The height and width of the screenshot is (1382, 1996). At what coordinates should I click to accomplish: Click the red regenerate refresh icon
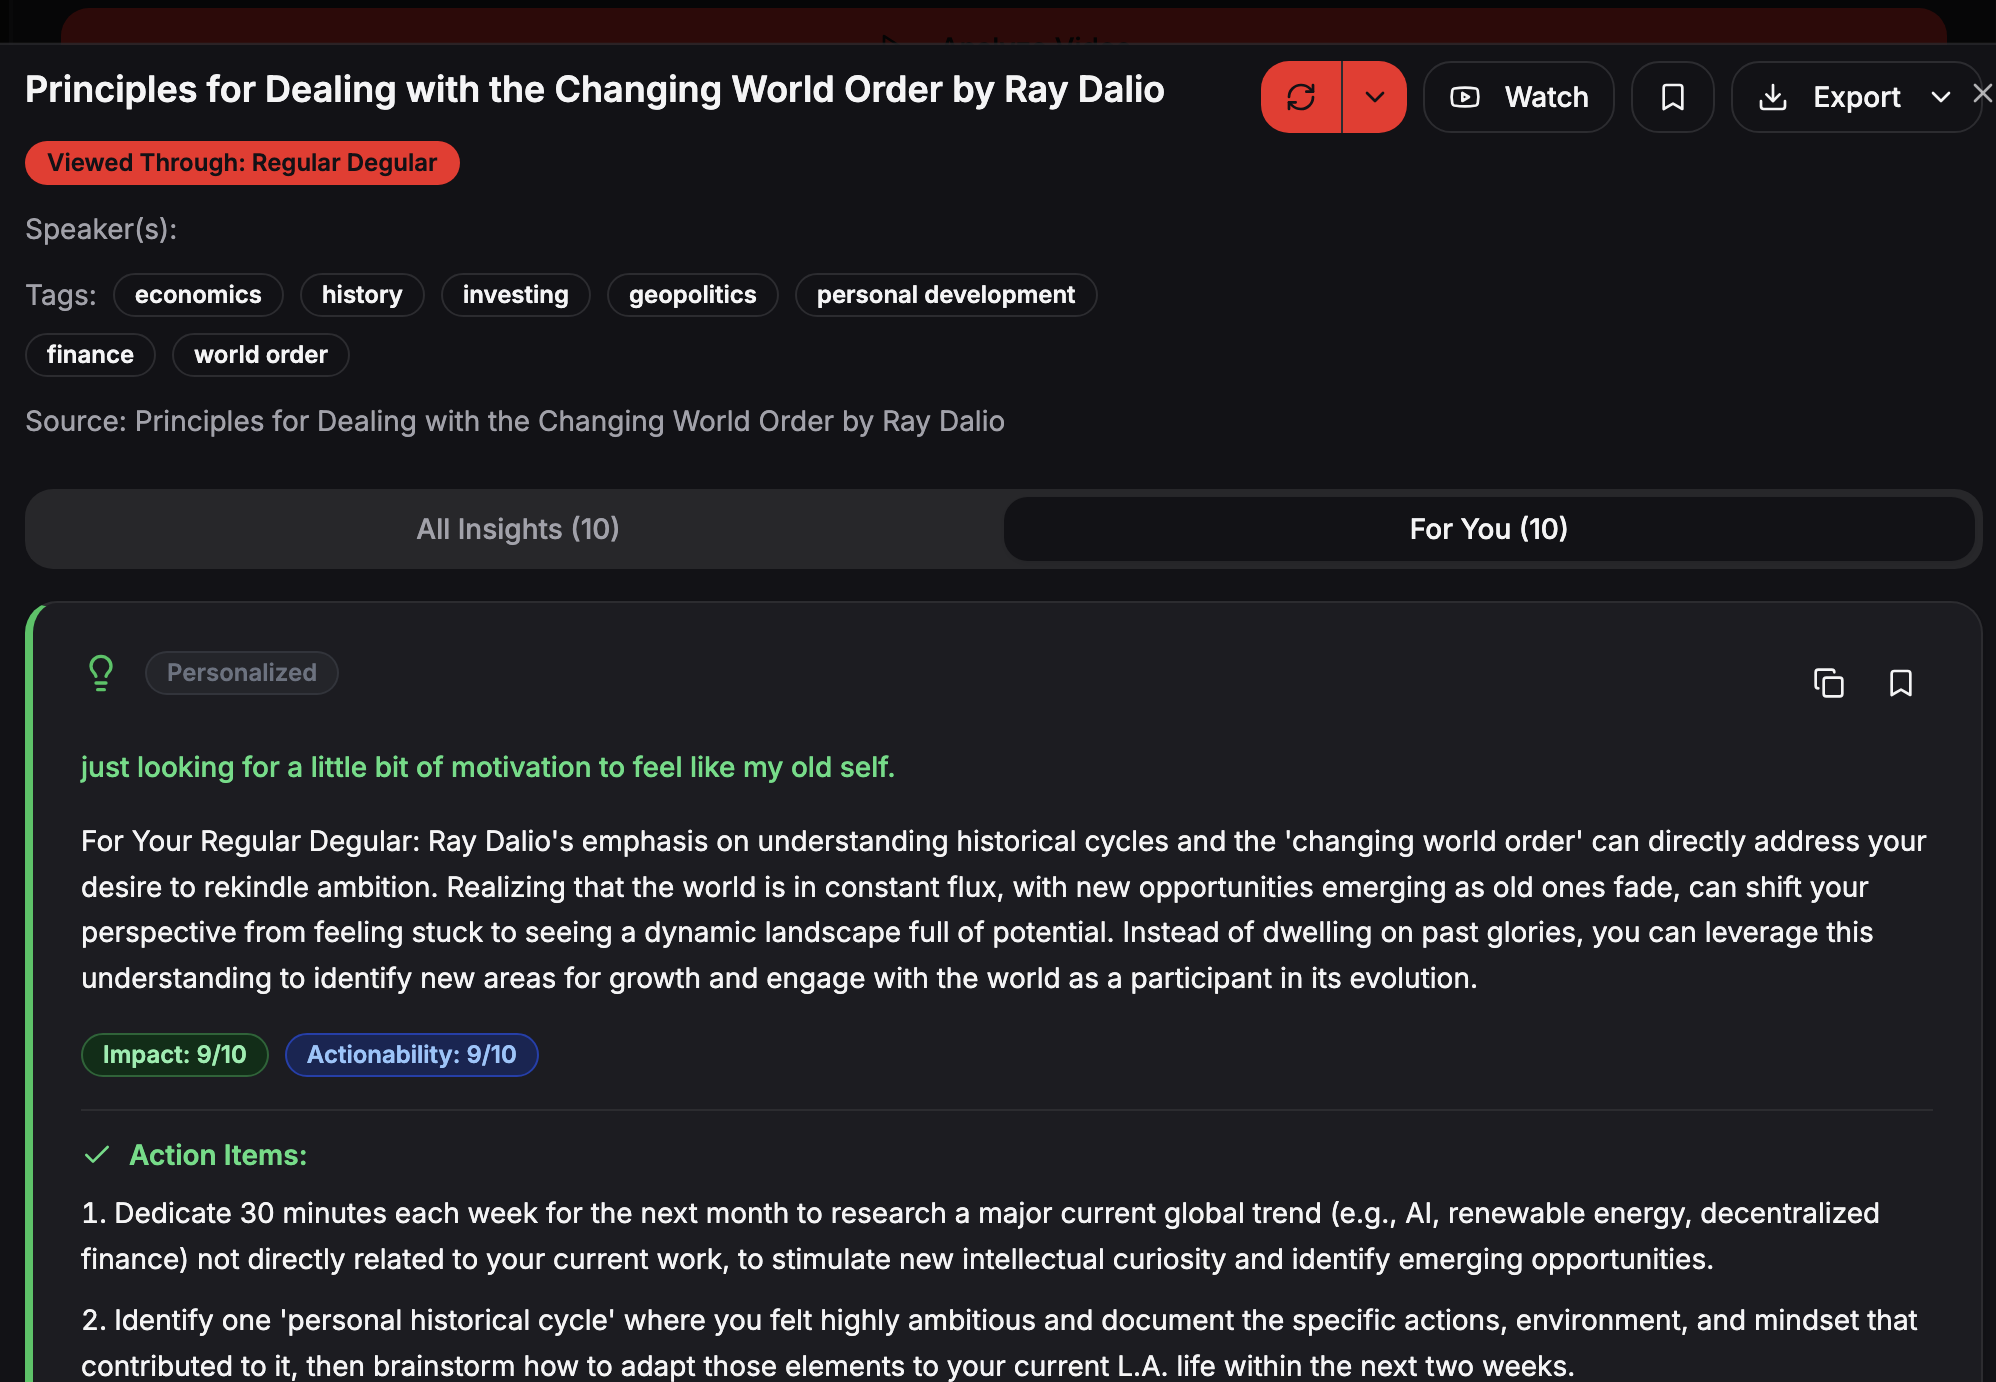click(1300, 97)
